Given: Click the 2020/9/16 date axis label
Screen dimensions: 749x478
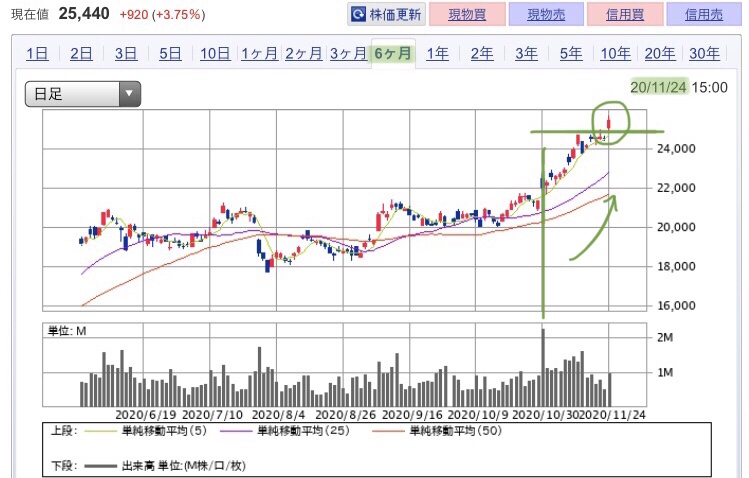Looking at the screenshot, I should [412, 414].
